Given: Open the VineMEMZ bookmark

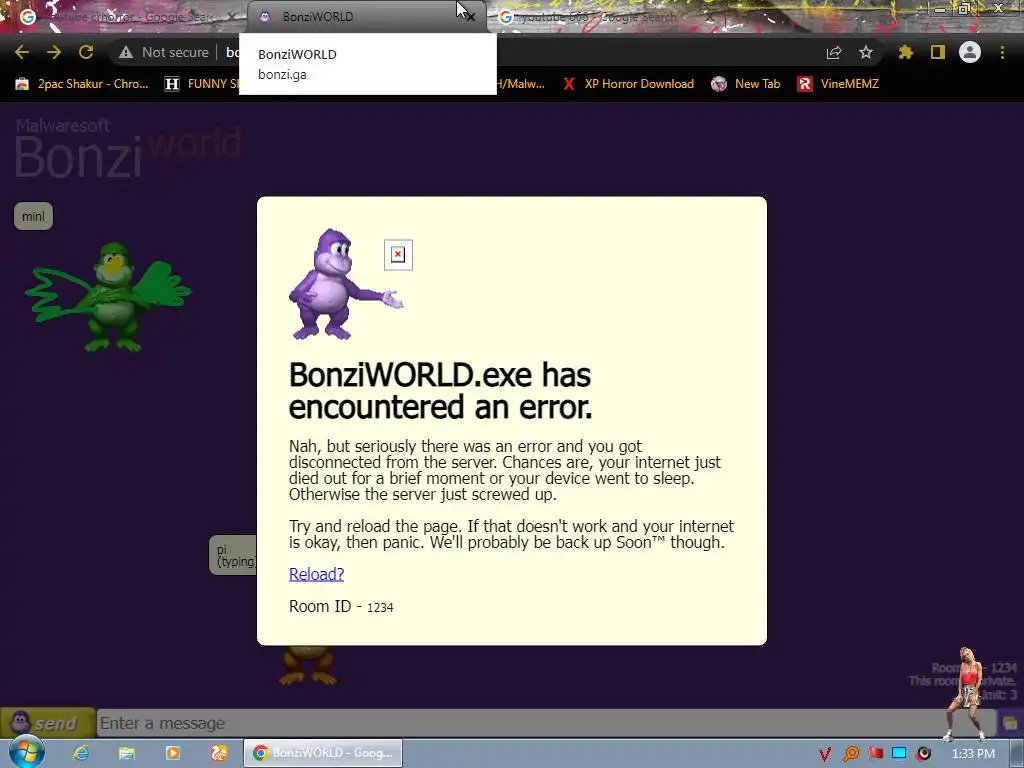Looking at the screenshot, I should tap(839, 84).
